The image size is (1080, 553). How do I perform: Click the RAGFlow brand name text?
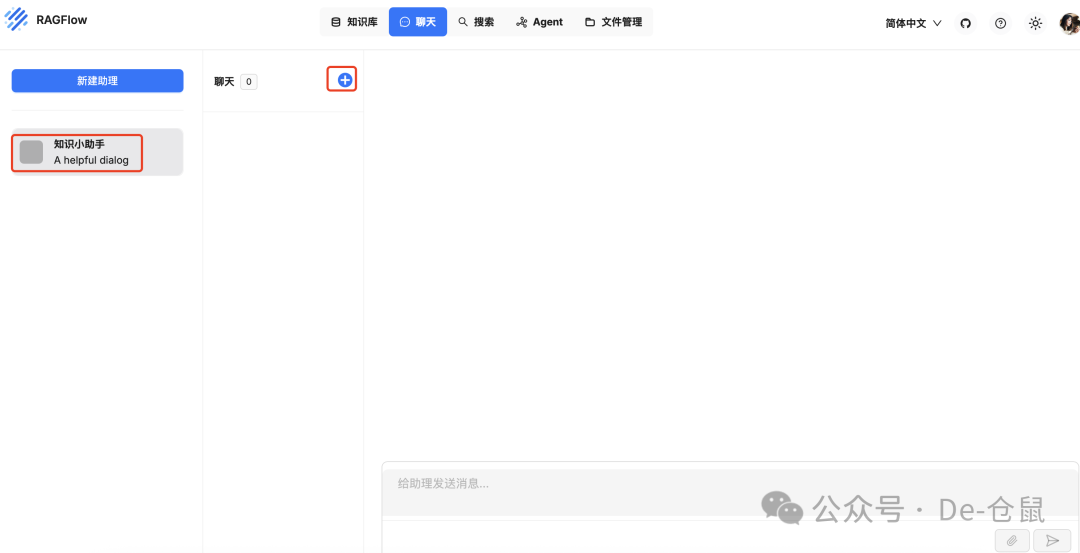point(61,20)
